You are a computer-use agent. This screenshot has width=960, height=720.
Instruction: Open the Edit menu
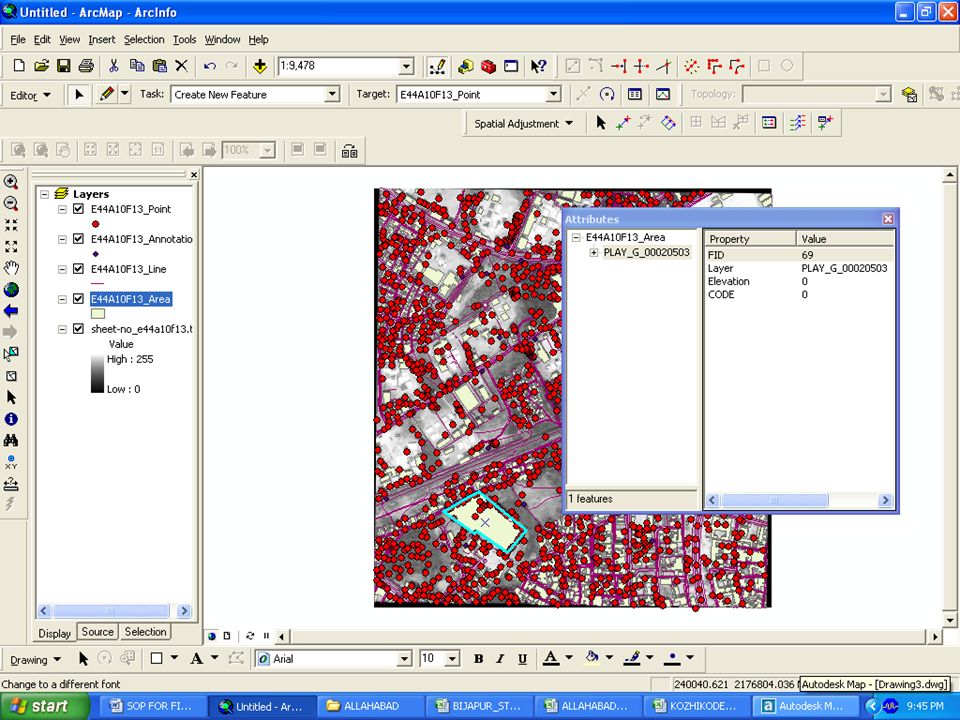pos(42,40)
